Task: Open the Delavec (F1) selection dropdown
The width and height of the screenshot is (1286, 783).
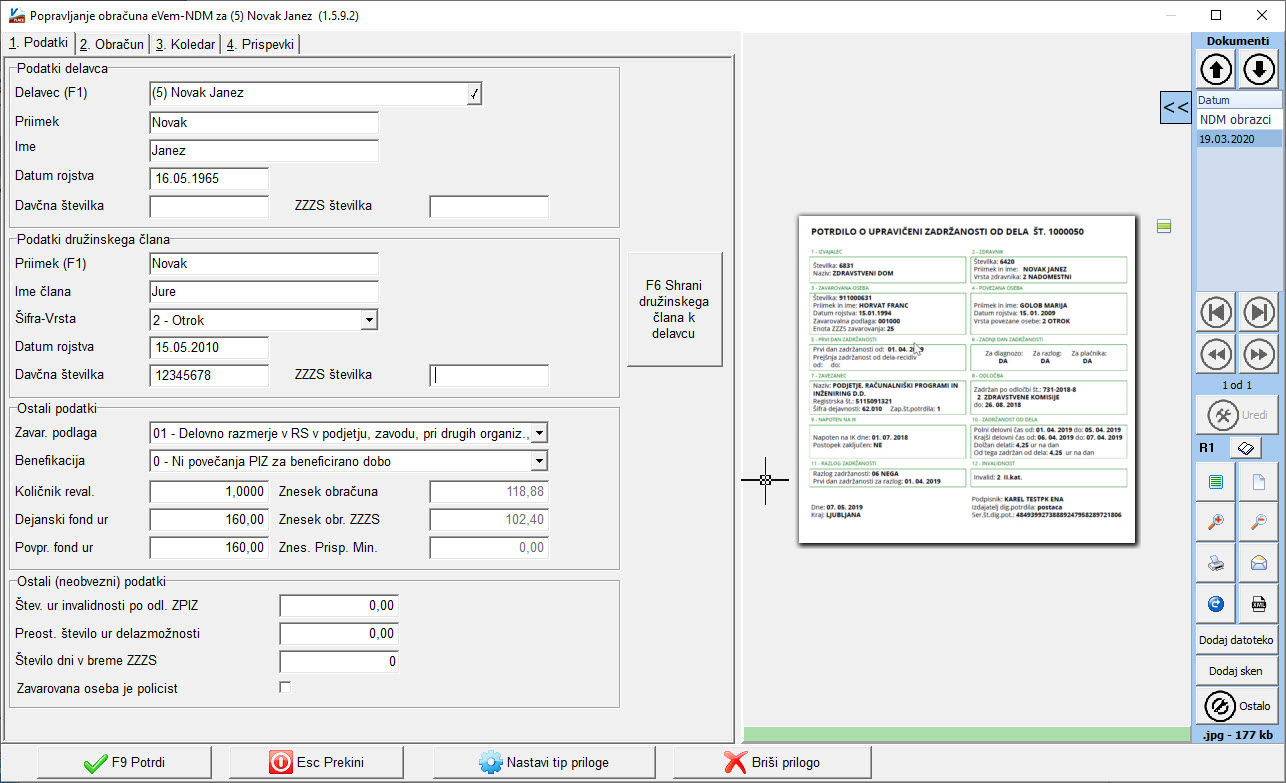Action: 475,93
